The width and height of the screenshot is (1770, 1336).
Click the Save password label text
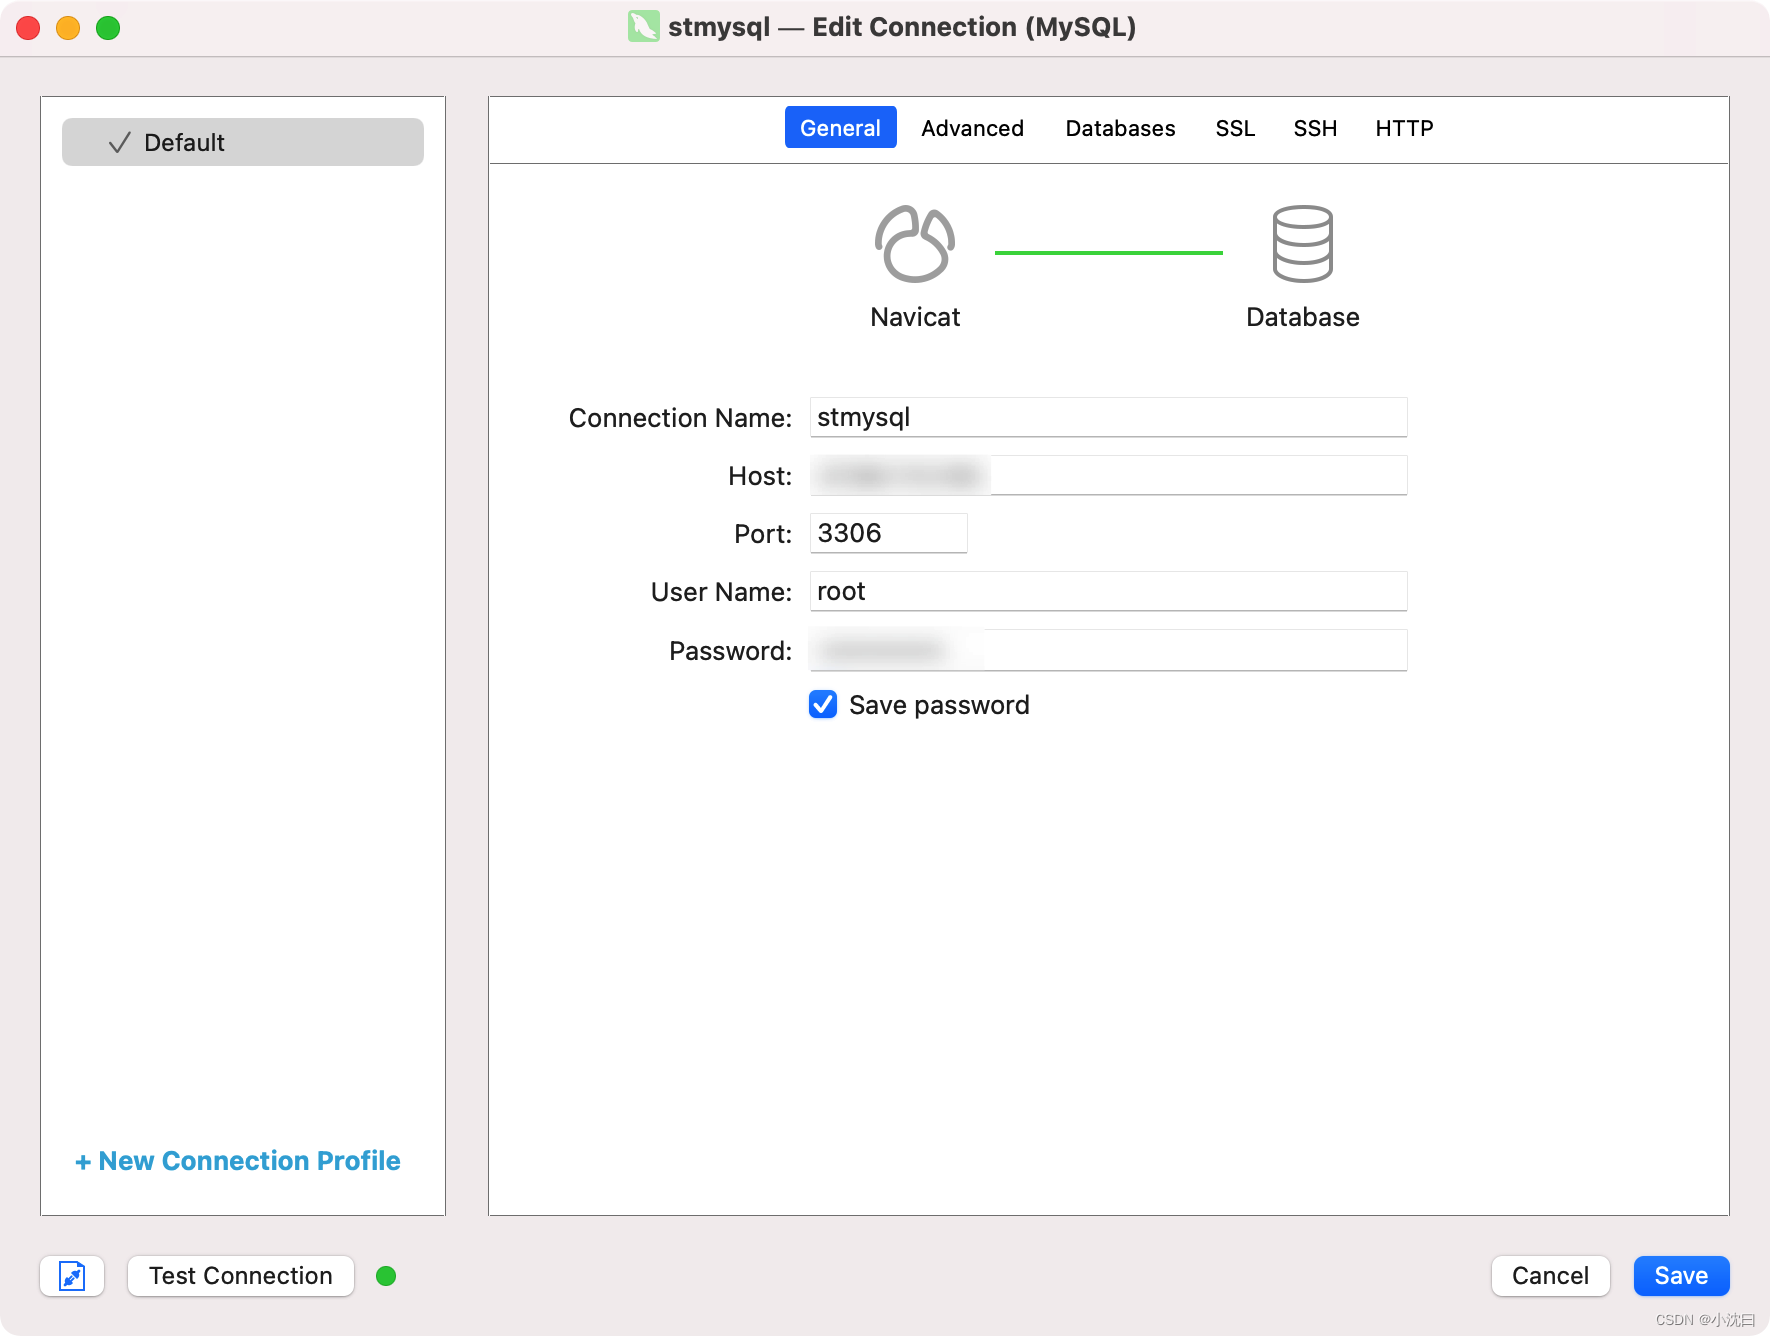point(939,705)
